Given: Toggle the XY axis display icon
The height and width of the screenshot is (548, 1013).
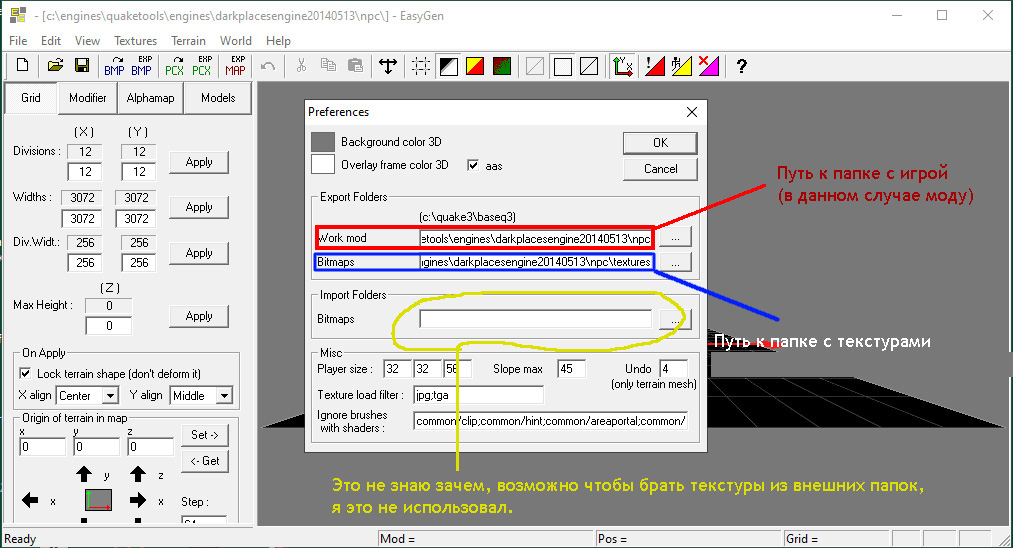Looking at the screenshot, I should 623,66.
